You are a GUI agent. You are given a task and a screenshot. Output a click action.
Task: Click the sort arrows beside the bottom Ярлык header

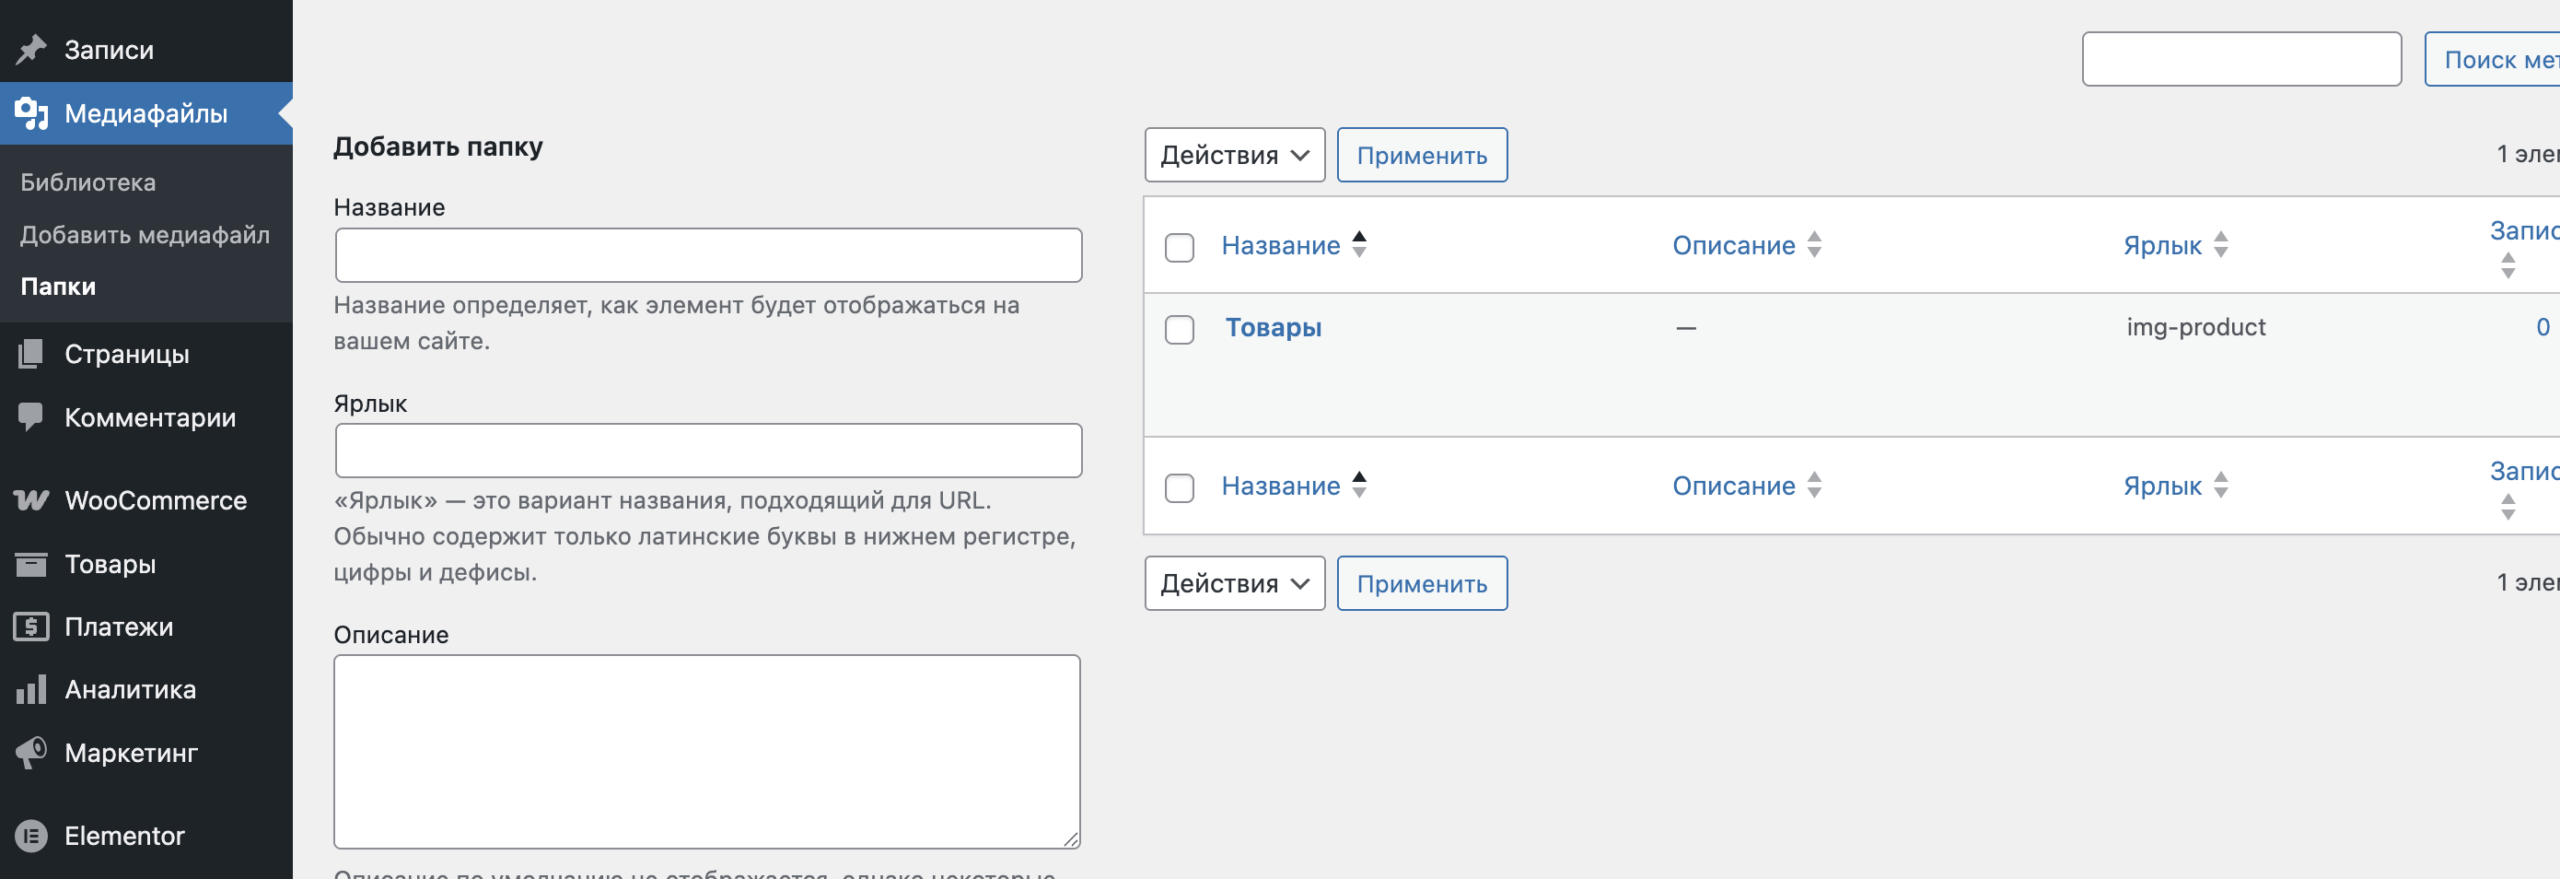(2221, 485)
